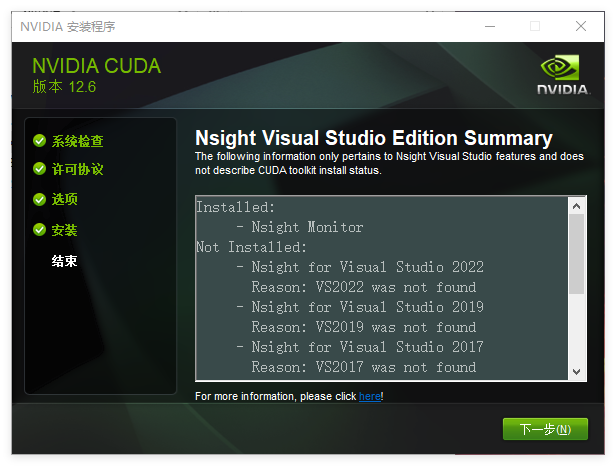
Task: Close the NVIDIA 安装程序 window
Action: [581, 26]
